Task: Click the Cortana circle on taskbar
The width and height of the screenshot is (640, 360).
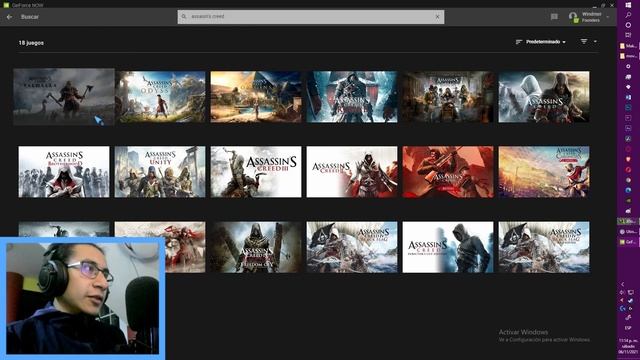Action: click(x=628, y=25)
